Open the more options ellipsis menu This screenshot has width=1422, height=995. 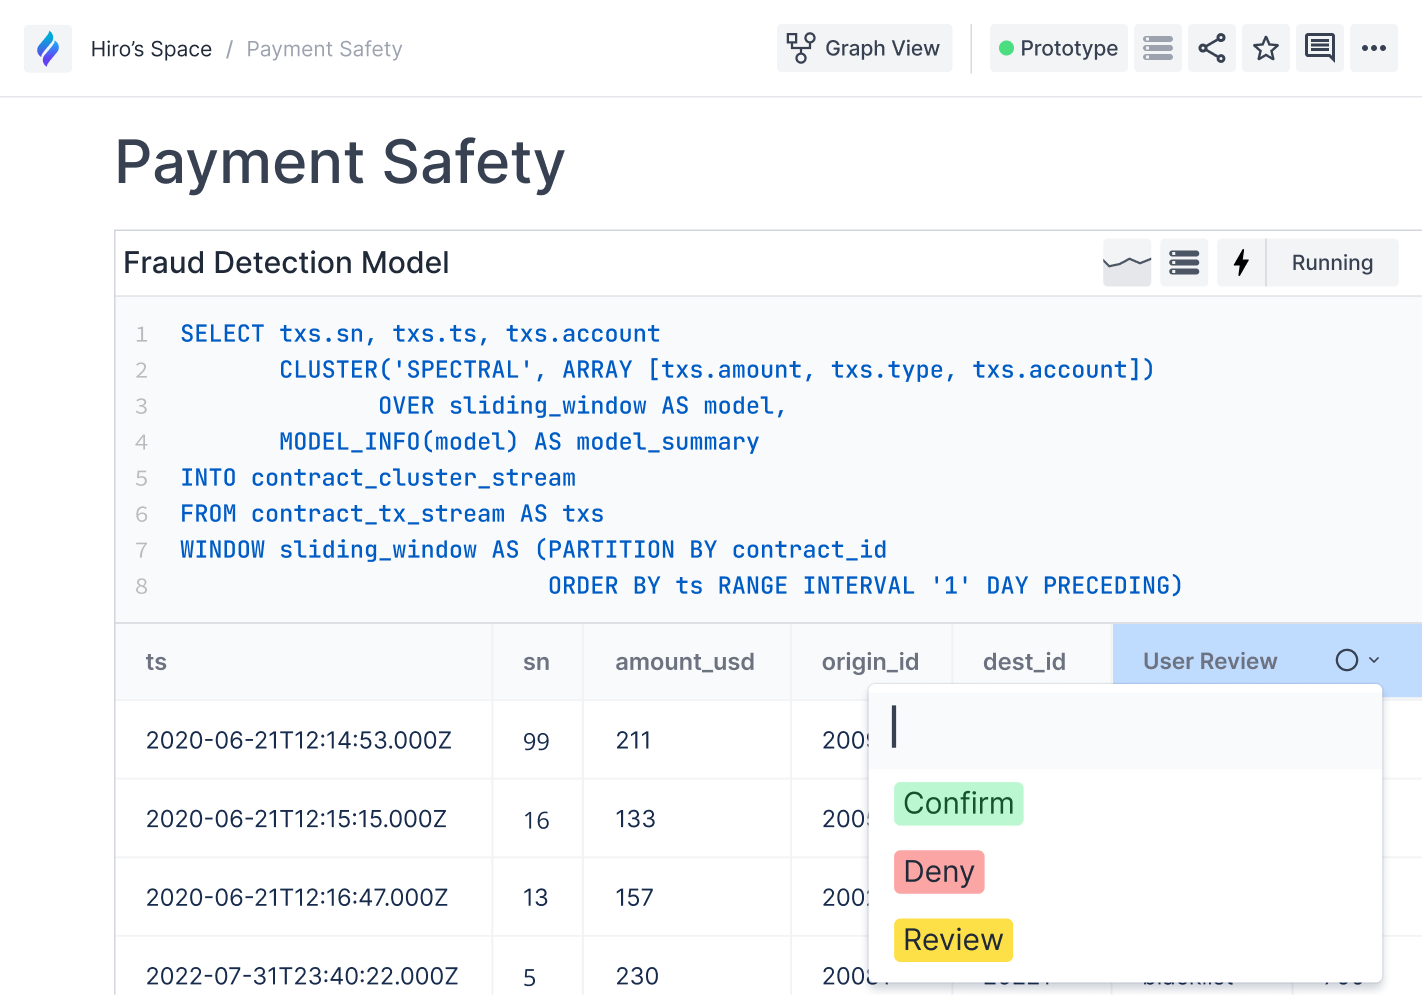click(x=1374, y=47)
